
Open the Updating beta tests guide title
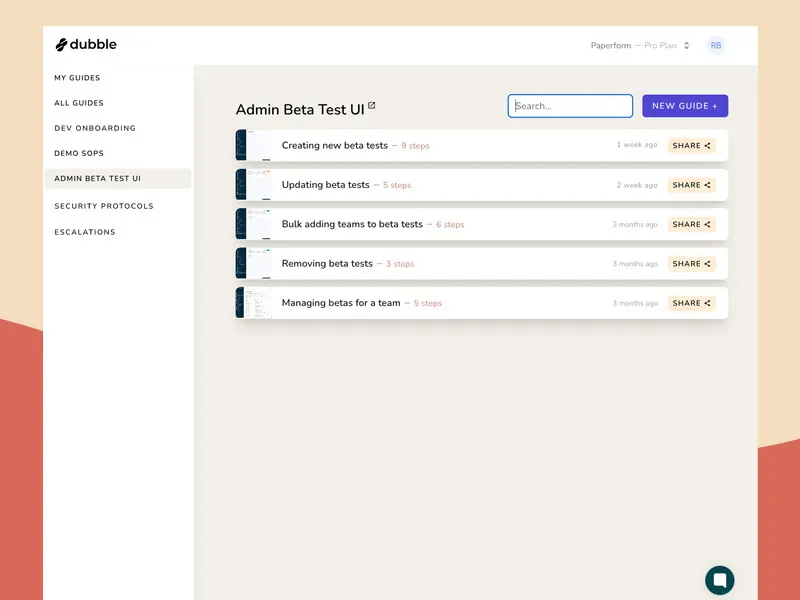pyautogui.click(x=326, y=185)
